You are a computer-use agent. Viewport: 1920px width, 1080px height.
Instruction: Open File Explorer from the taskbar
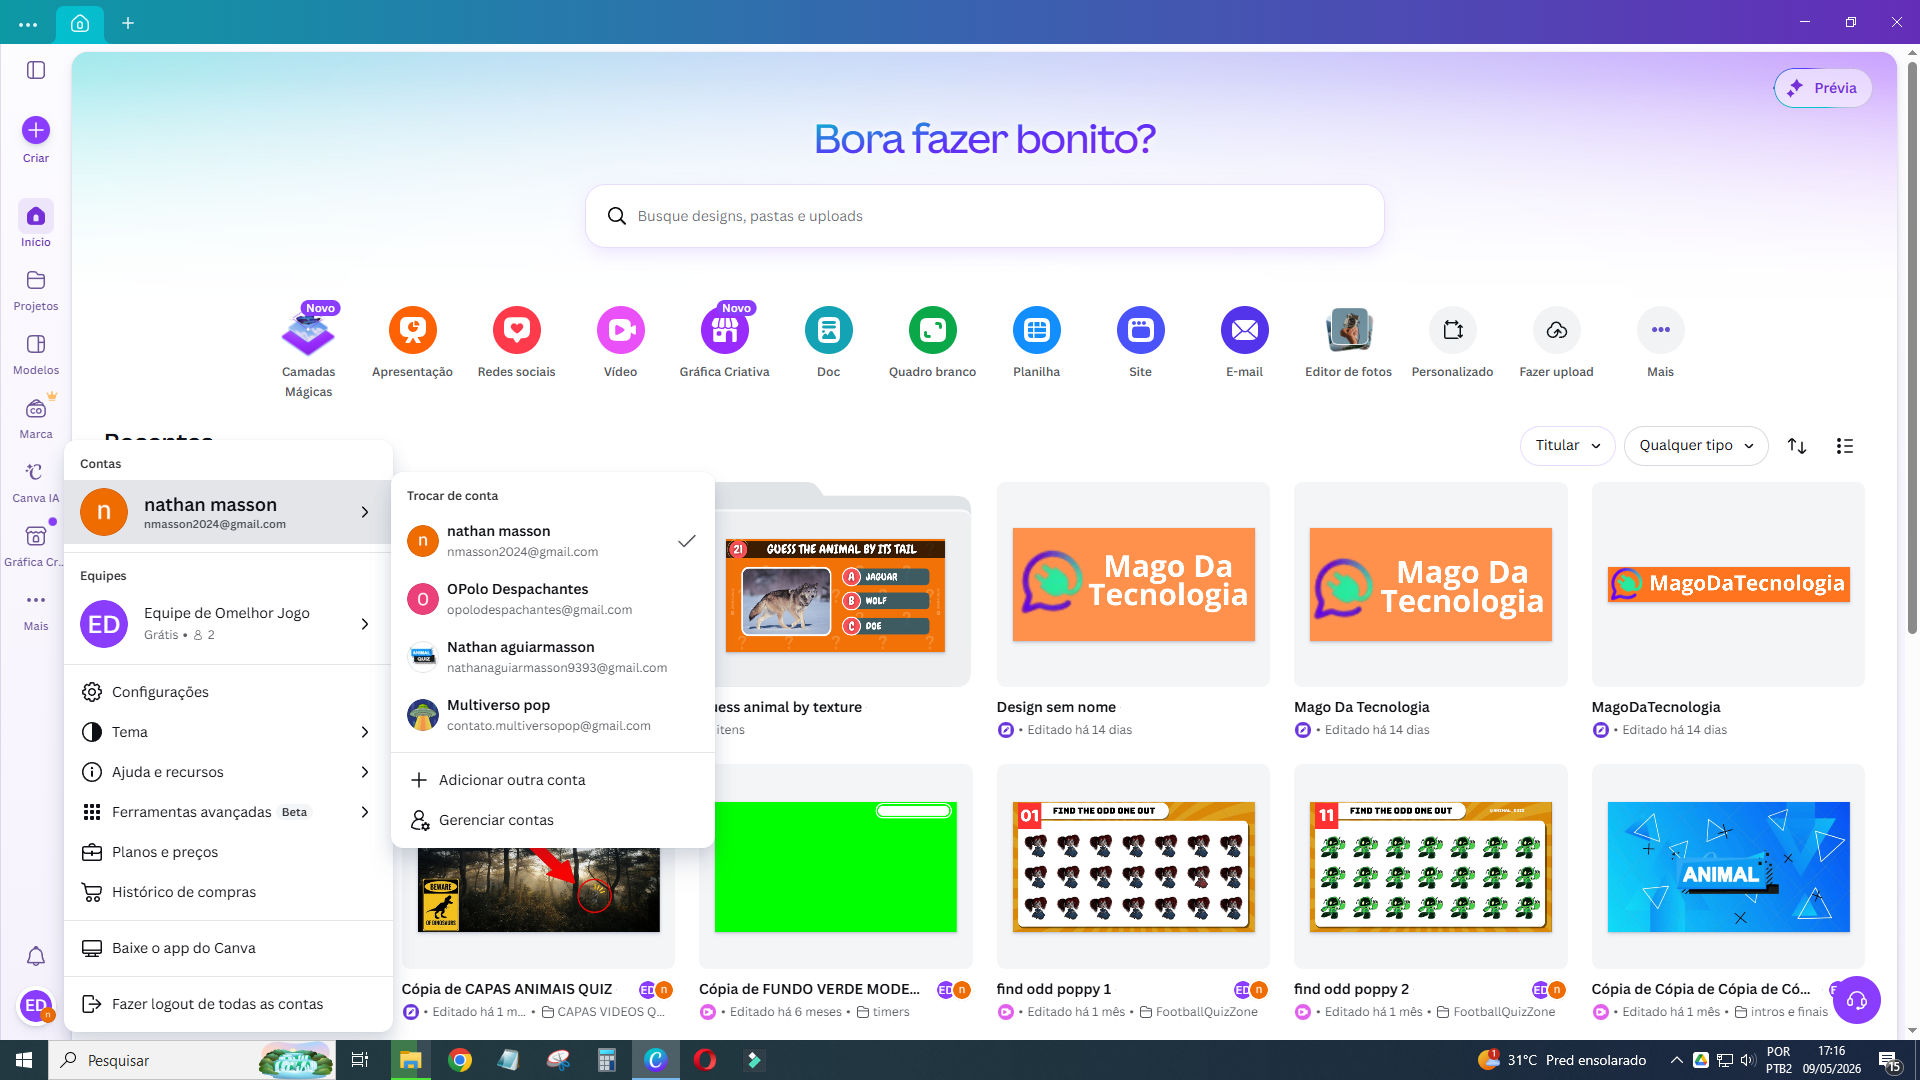[x=410, y=1060]
